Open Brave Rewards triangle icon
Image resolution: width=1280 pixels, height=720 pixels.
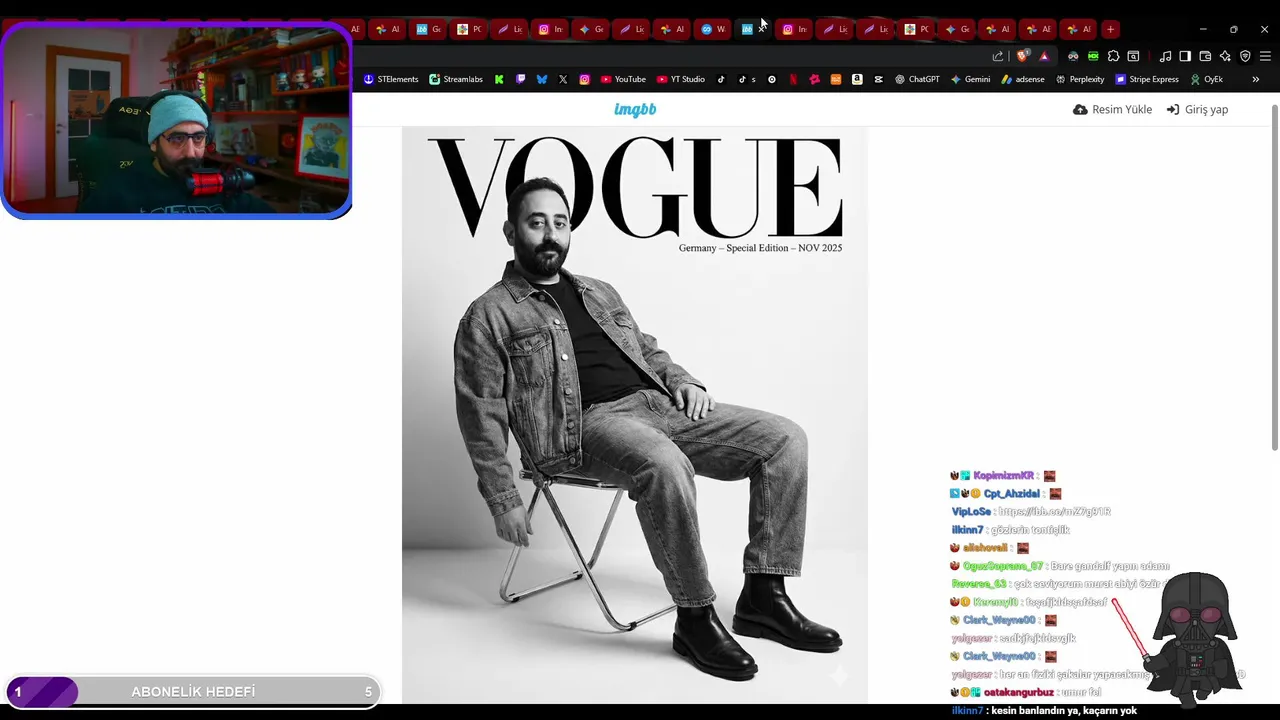pyautogui.click(x=1044, y=56)
